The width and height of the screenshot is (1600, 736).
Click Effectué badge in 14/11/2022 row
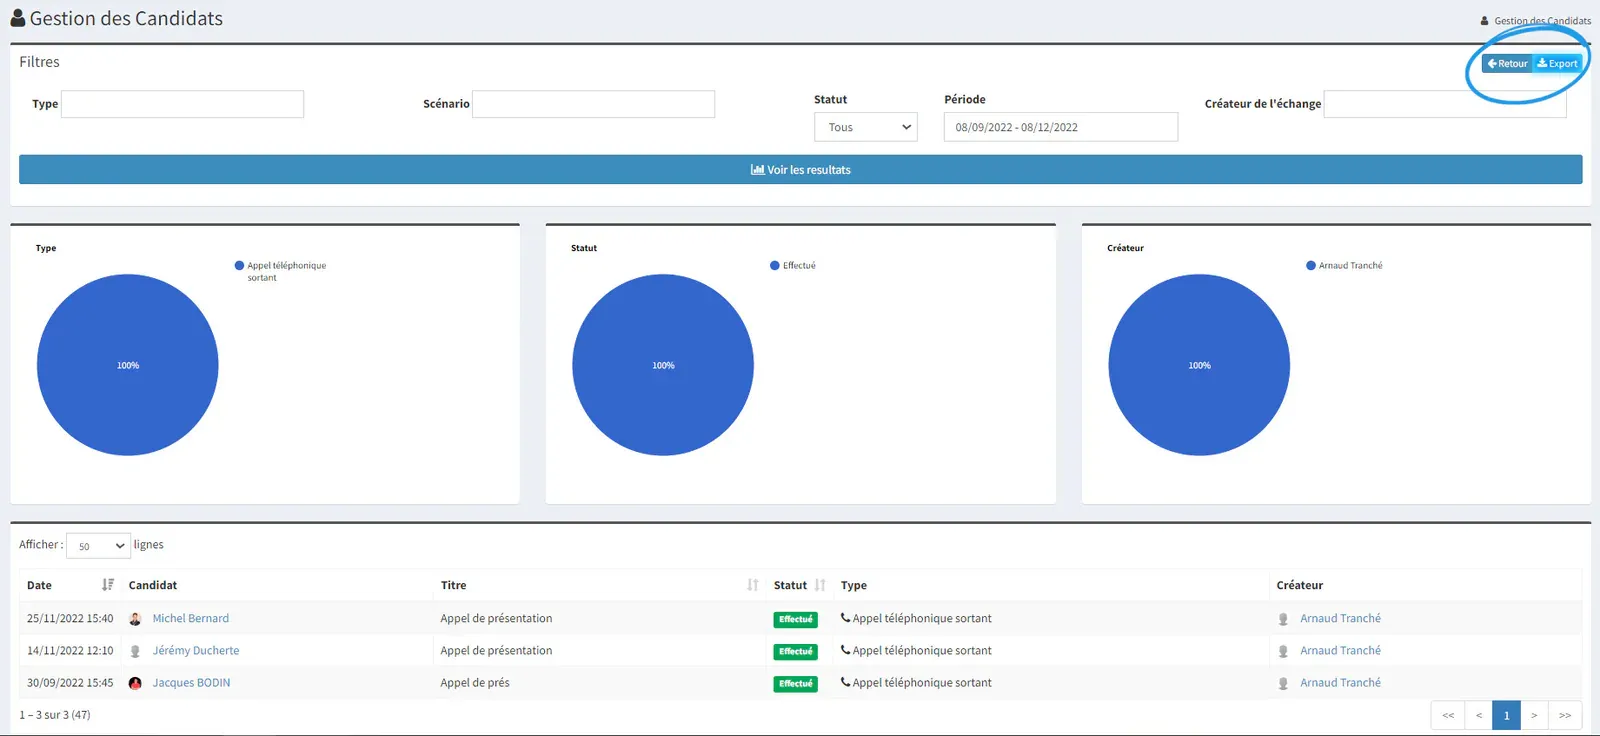tap(795, 651)
